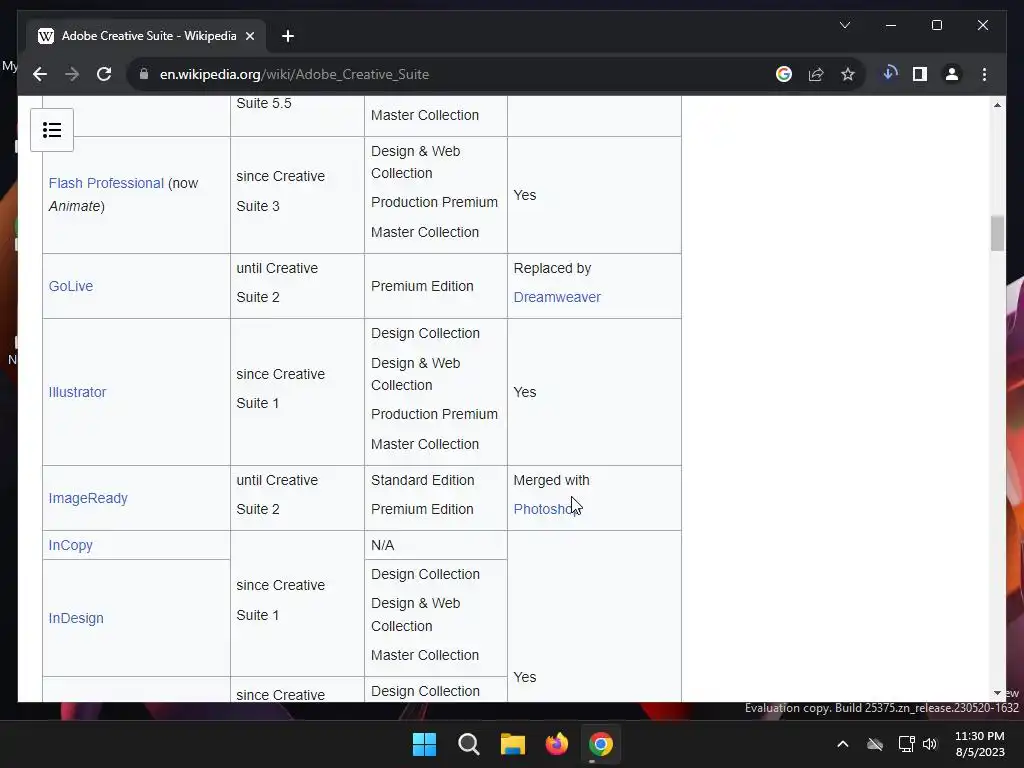Open the InCopy link
The image size is (1024, 768).
coord(71,545)
